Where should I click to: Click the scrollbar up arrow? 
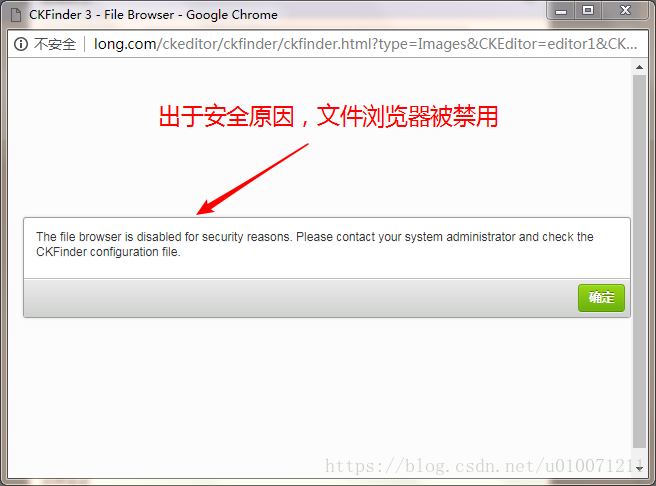(639, 67)
